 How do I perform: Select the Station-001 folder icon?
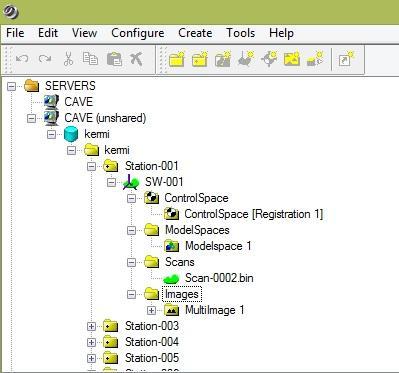[x=111, y=166]
